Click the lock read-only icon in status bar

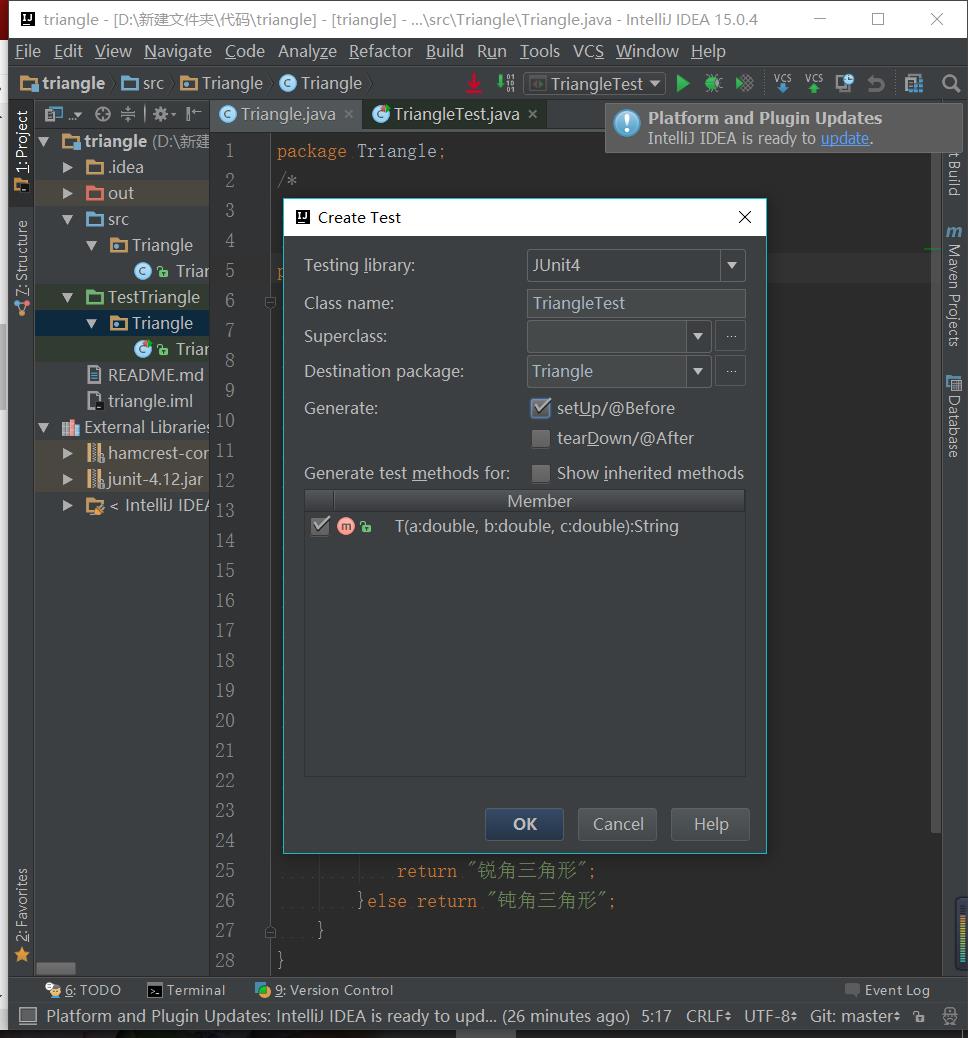click(x=919, y=1015)
